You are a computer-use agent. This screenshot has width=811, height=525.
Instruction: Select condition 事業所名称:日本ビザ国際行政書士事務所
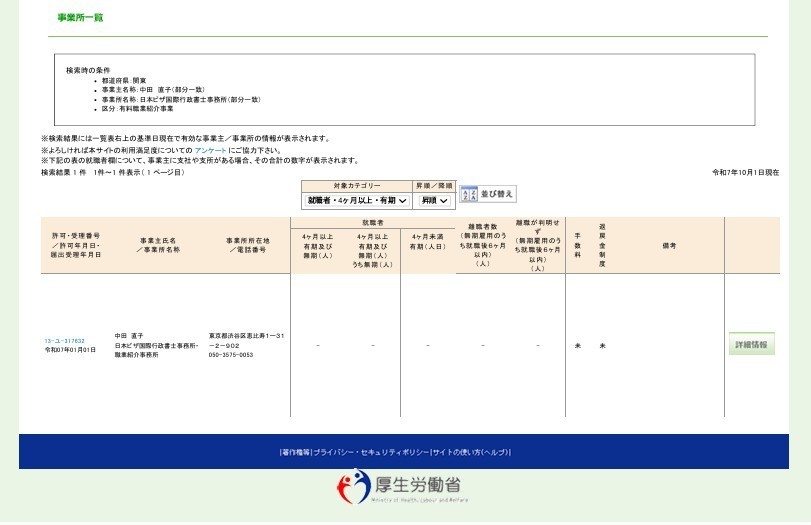coord(181,99)
